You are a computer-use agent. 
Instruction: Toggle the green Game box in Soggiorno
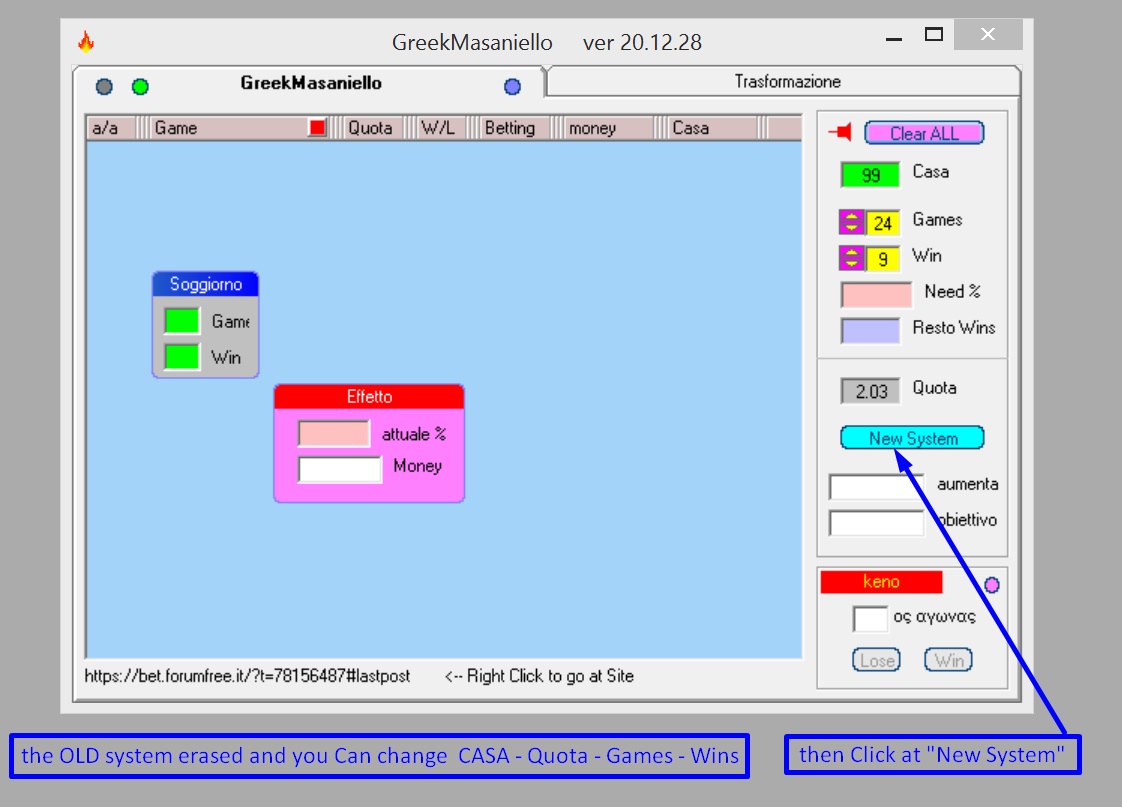[x=182, y=321]
